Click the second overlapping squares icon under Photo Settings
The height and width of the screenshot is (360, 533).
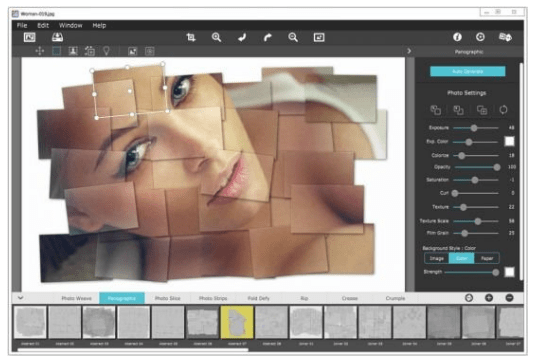(458, 110)
